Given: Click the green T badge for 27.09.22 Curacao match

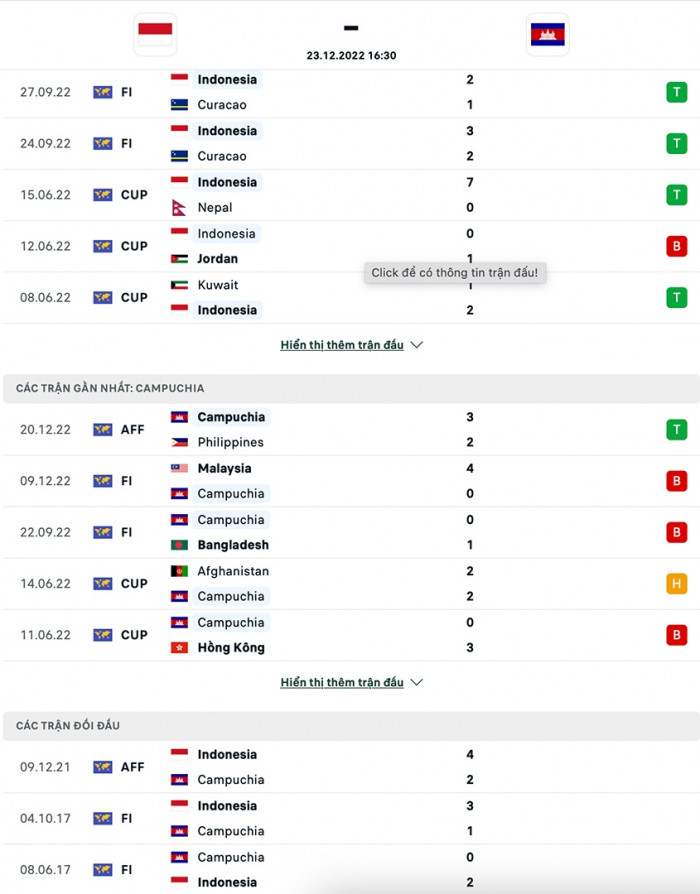Looking at the screenshot, I should tap(677, 92).
